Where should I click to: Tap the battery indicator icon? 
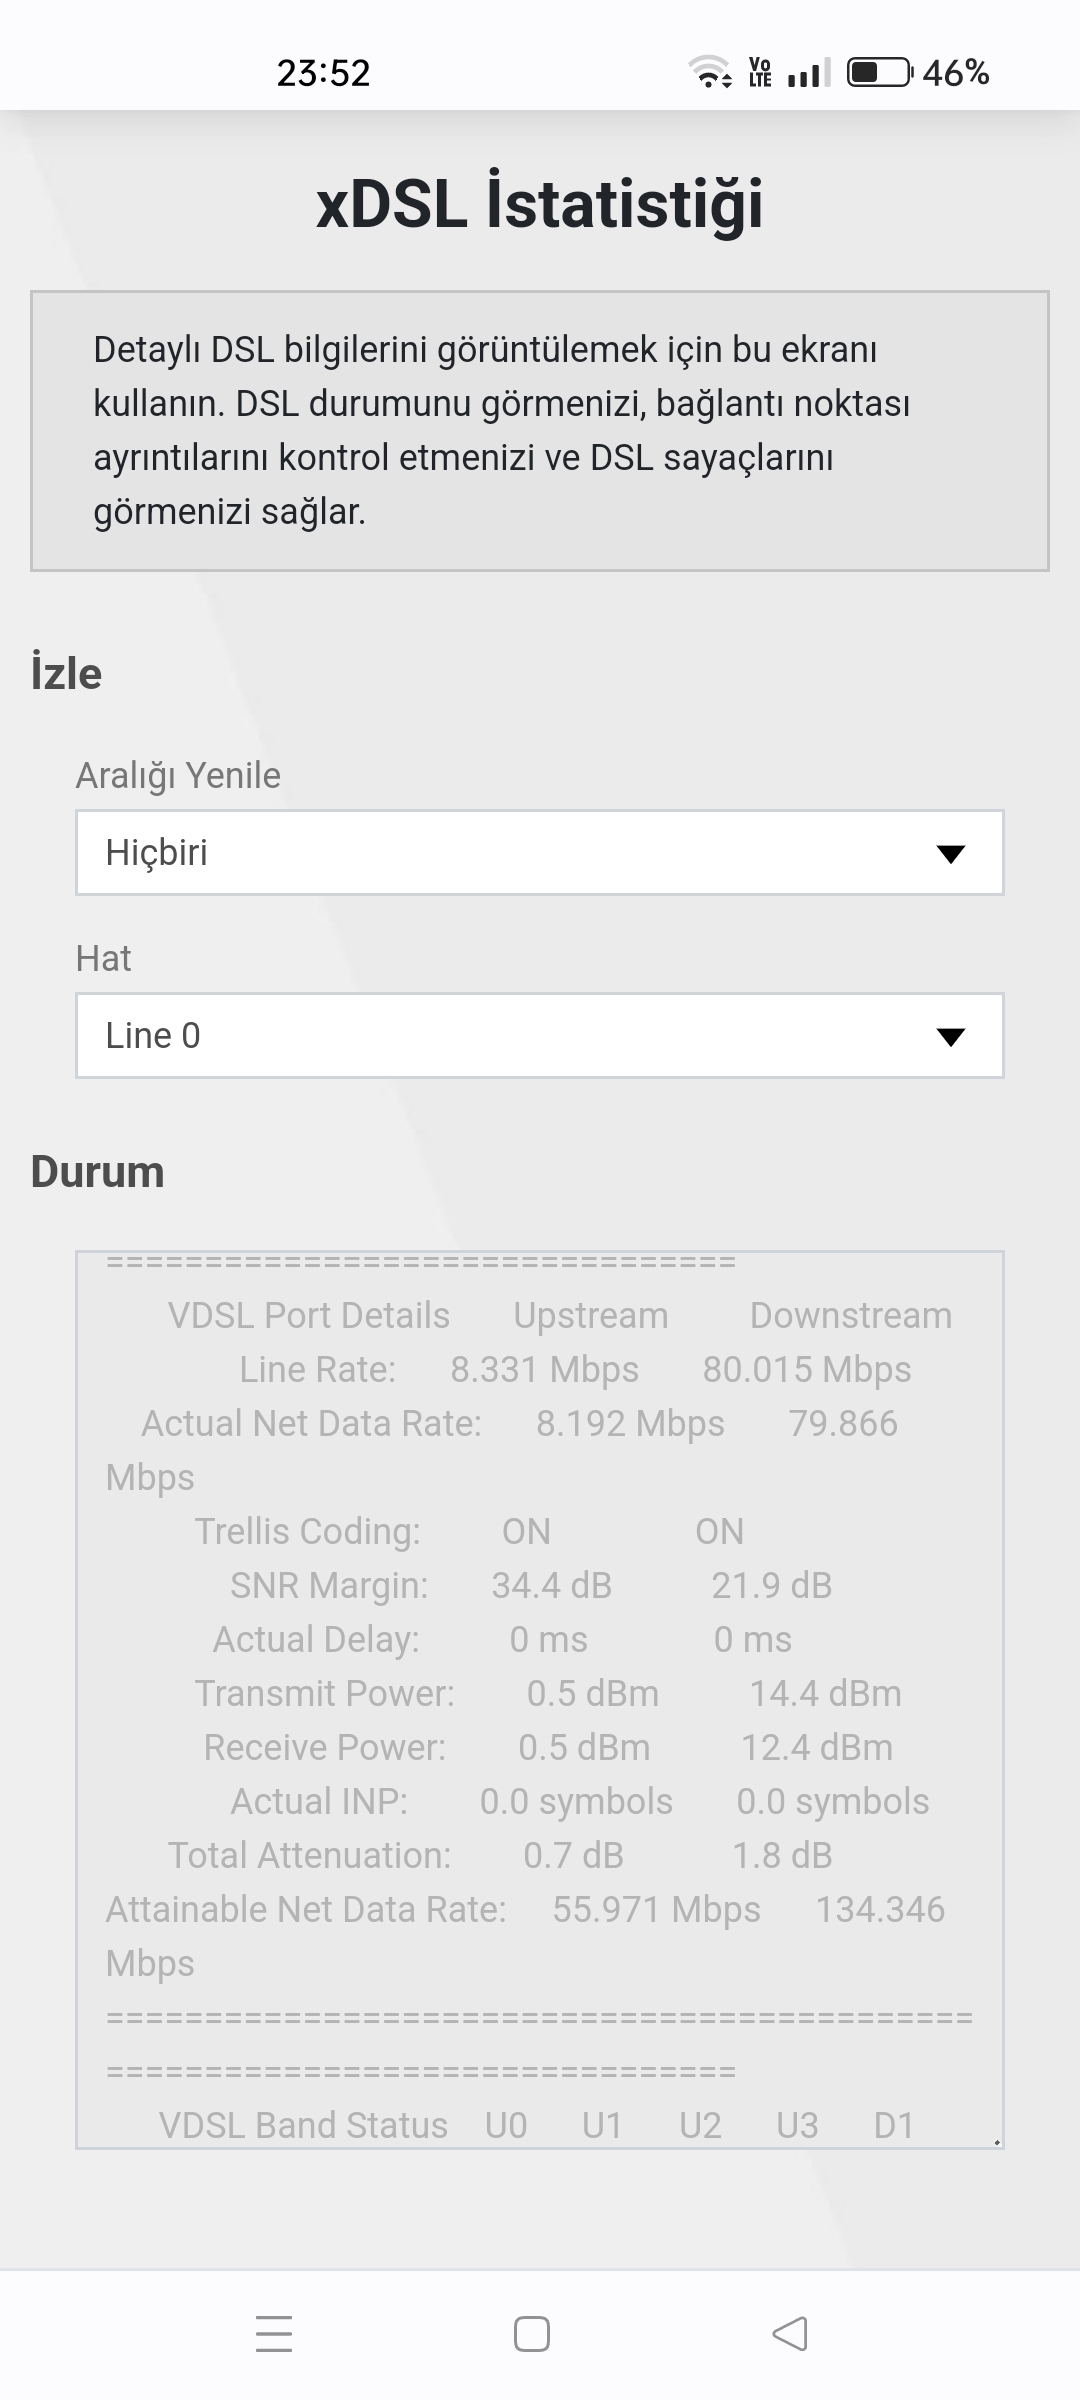pos(880,72)
